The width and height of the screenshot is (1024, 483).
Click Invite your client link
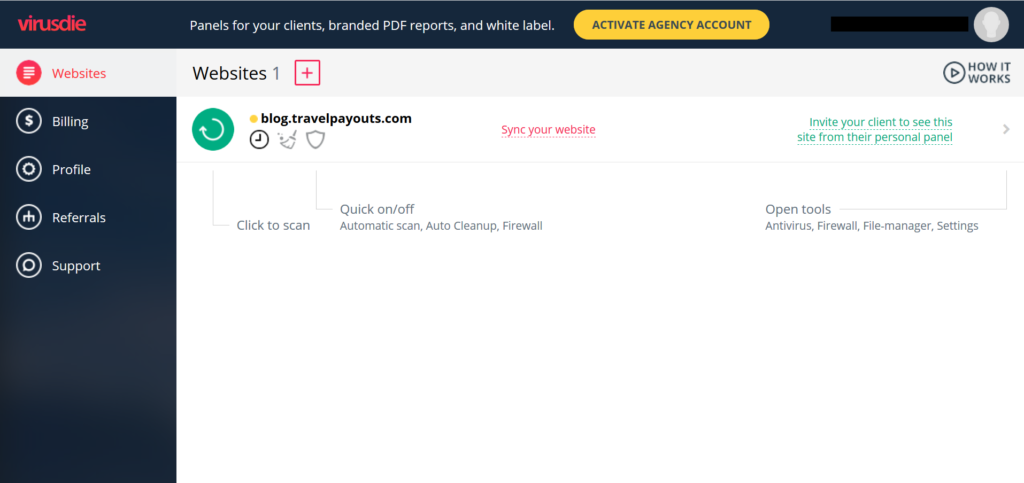coord(874,130)
